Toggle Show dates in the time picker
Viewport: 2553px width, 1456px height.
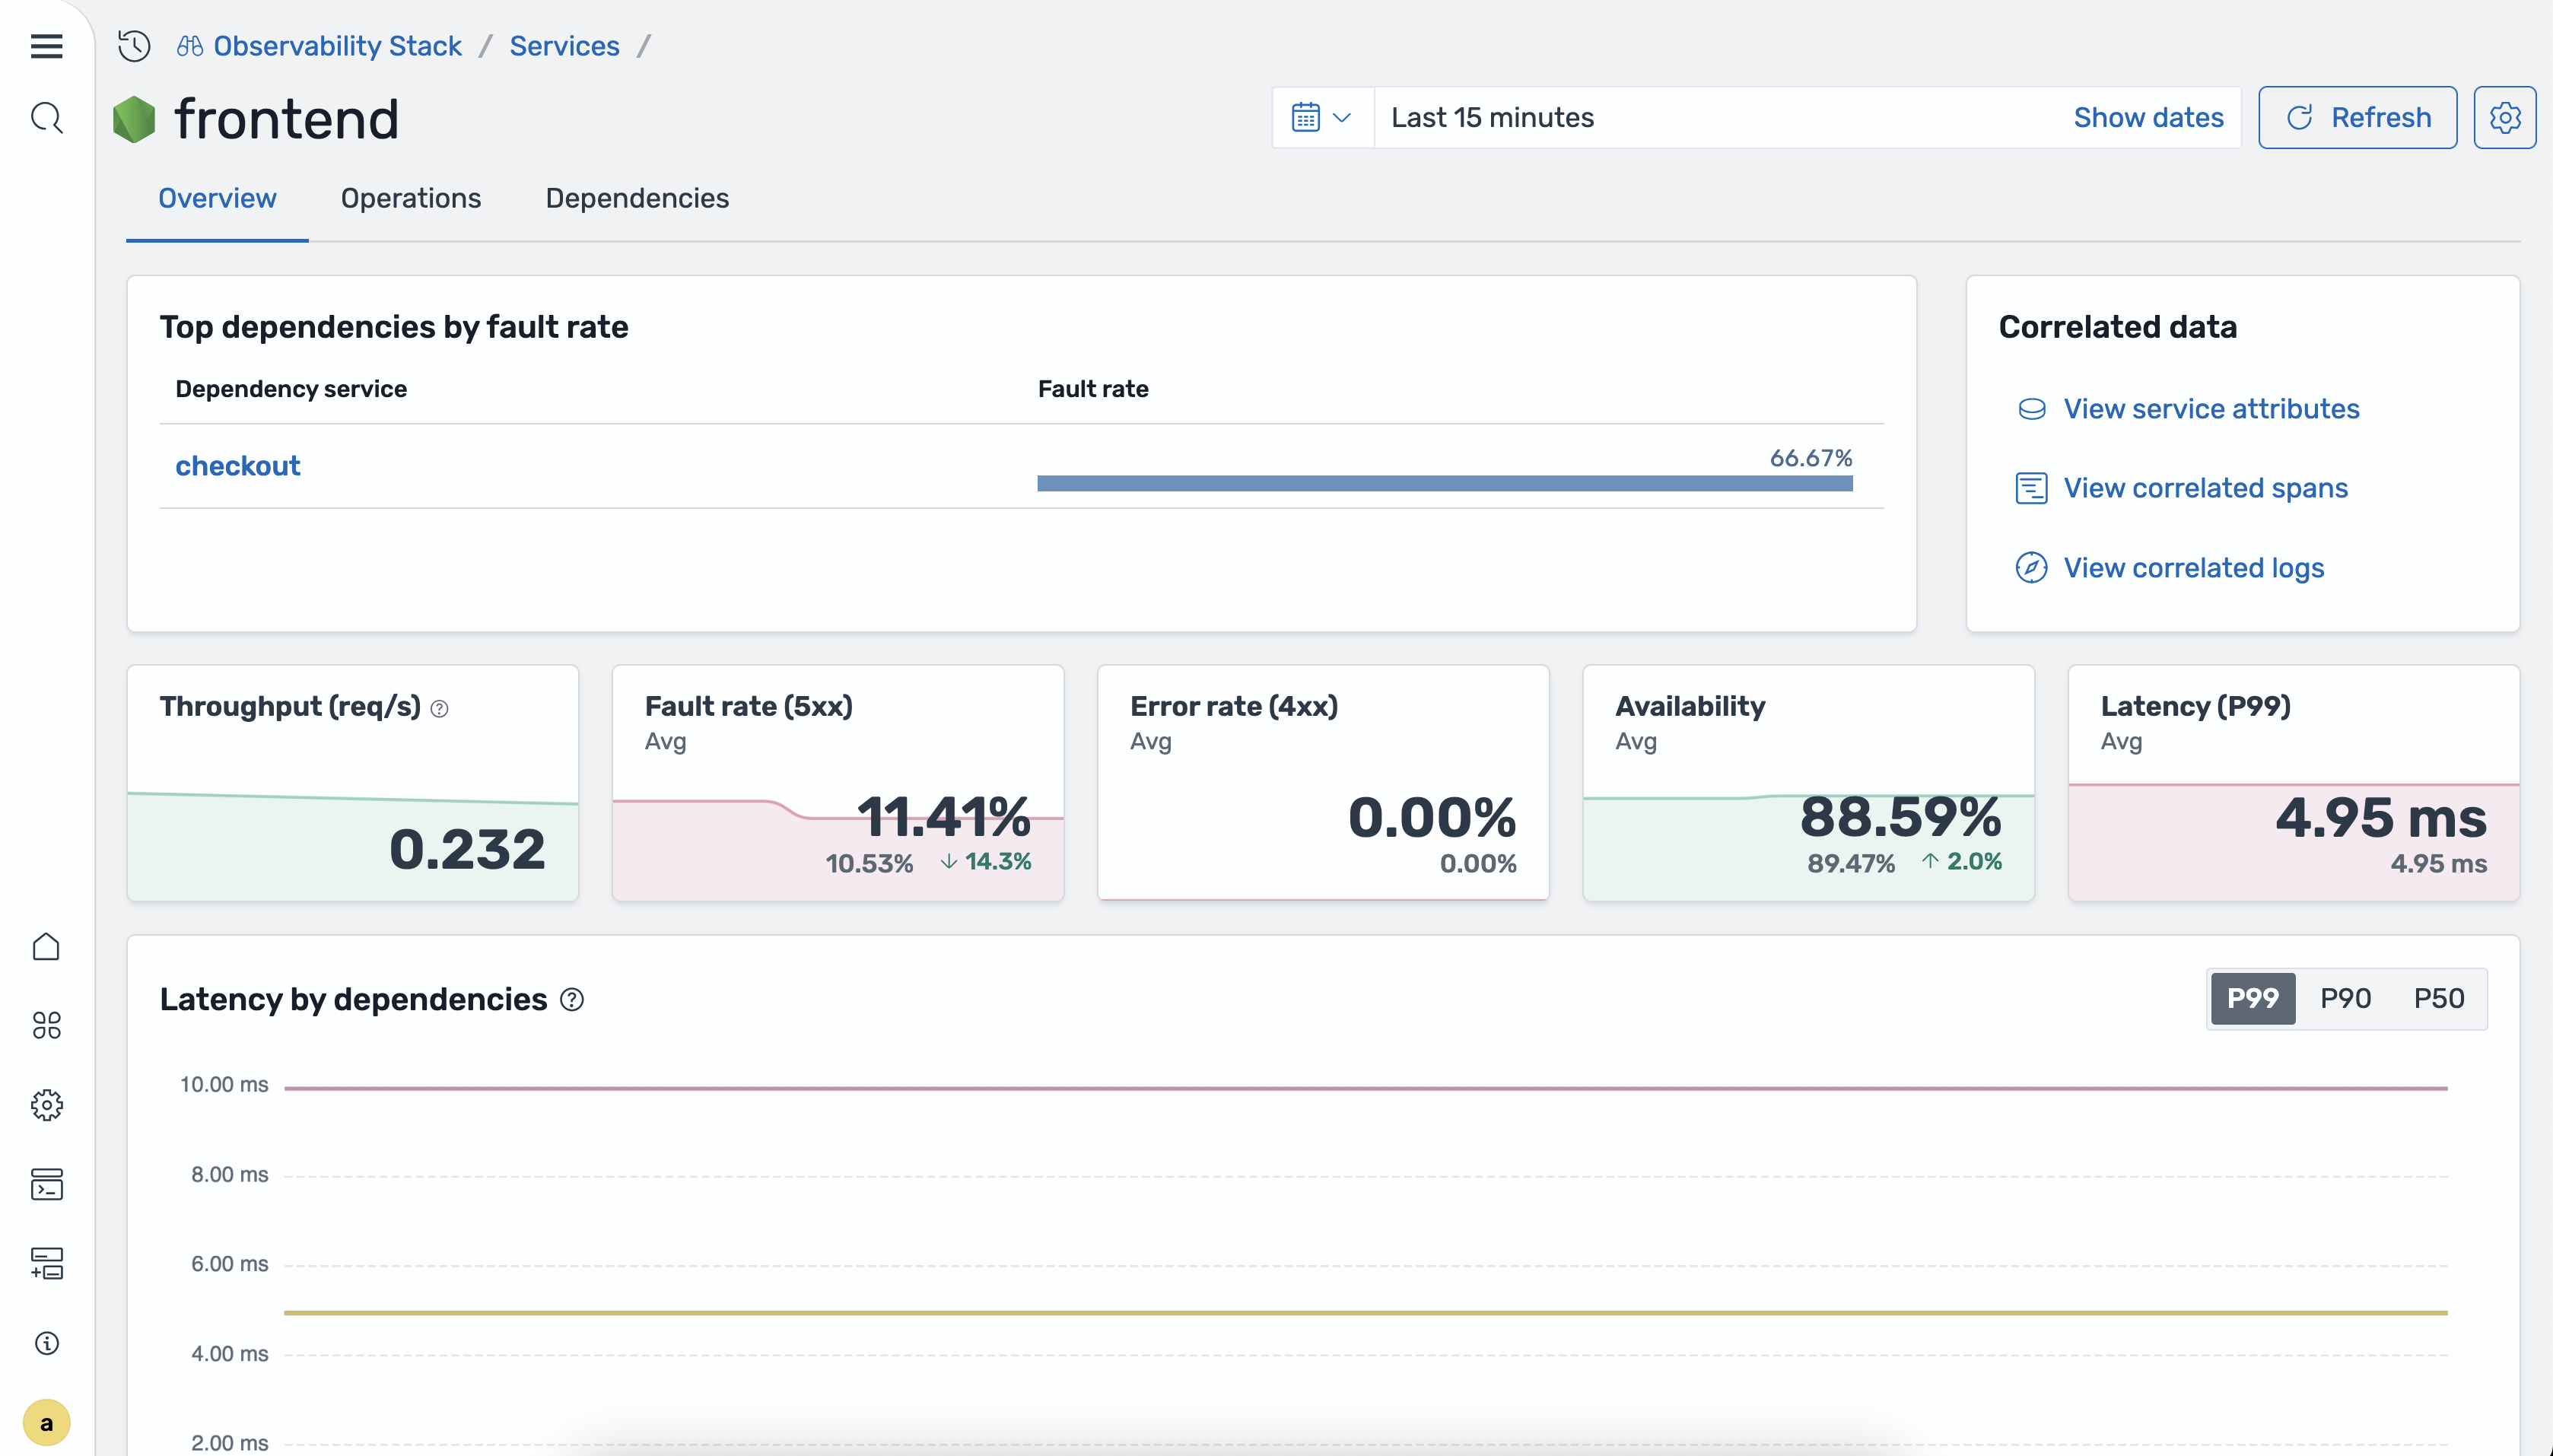[x=2148, y=117]
